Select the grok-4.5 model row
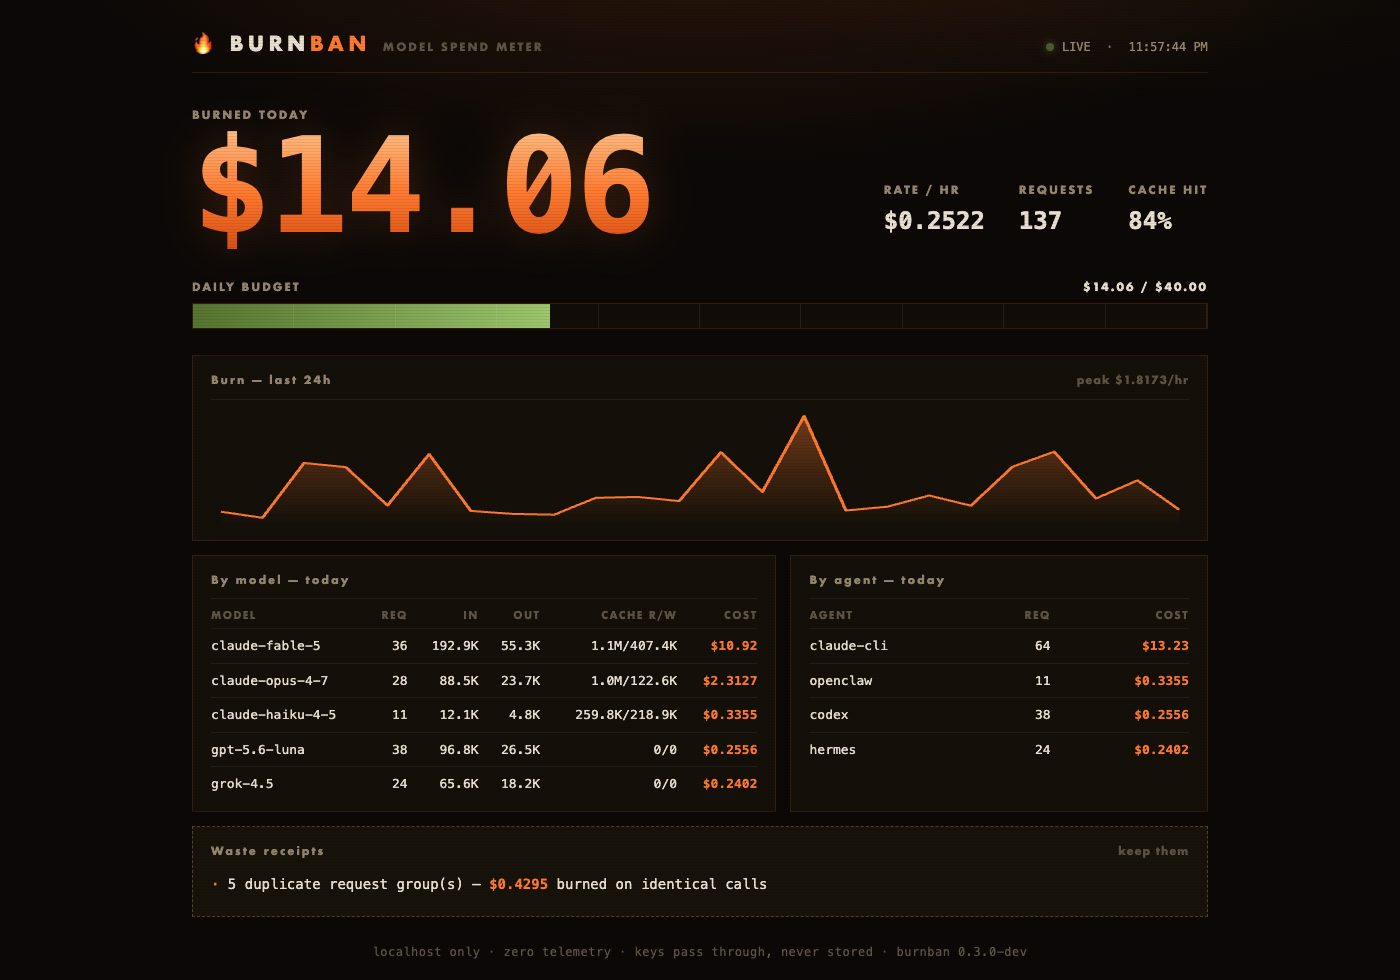The width and height of the screenshot is (1400, 980). tap(484, 784)
